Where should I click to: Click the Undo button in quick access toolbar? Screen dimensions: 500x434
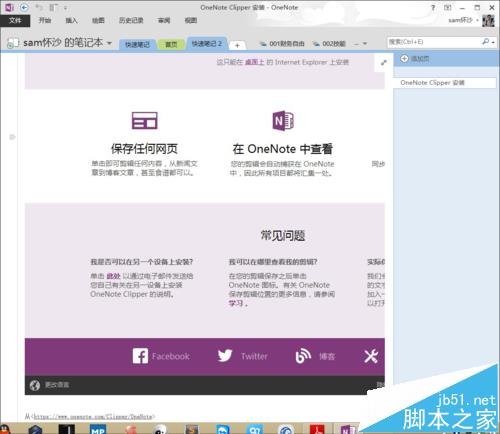point(39,7)
